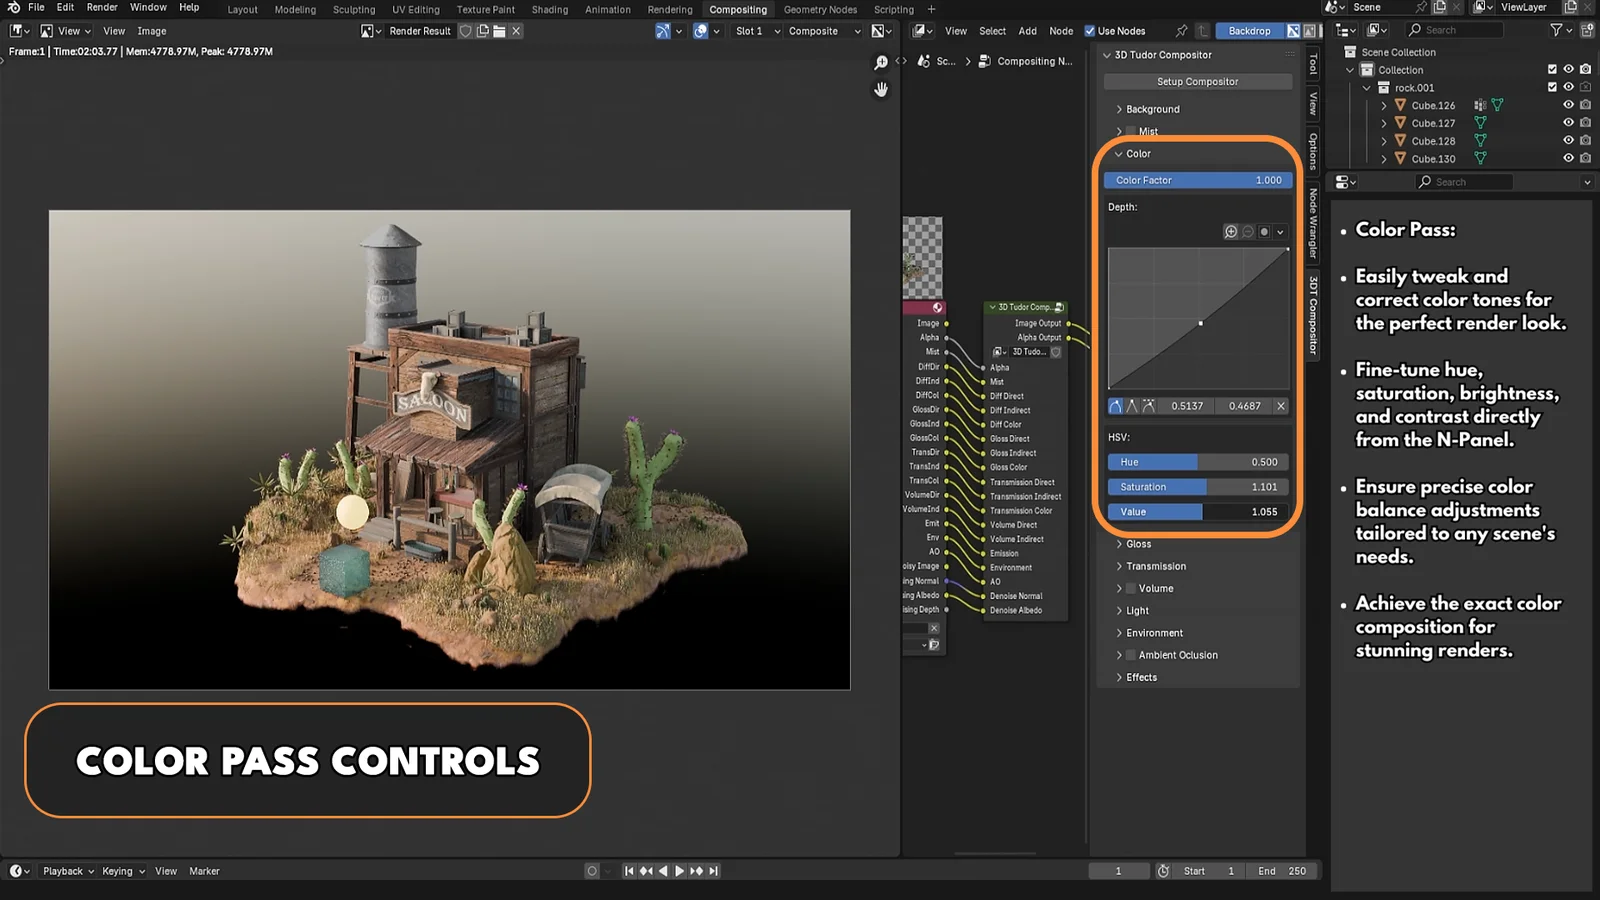Open the Node menu in the compositor header
Viewport: 1600px width, 900px height.
1061,30
